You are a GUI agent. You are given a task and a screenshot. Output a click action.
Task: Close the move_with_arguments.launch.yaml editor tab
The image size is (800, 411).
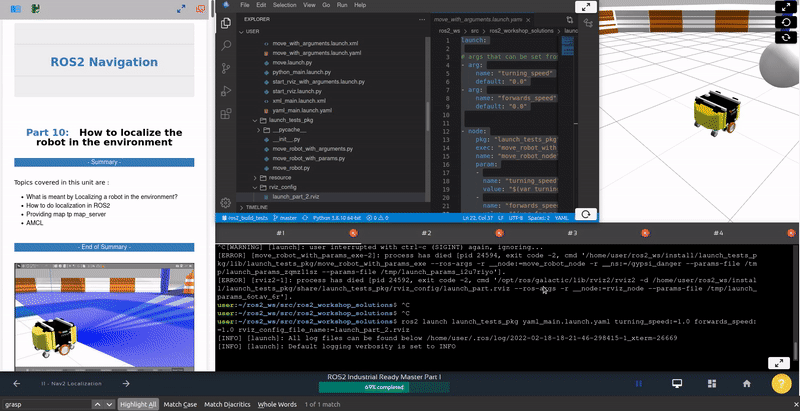[x=528, y=19]
